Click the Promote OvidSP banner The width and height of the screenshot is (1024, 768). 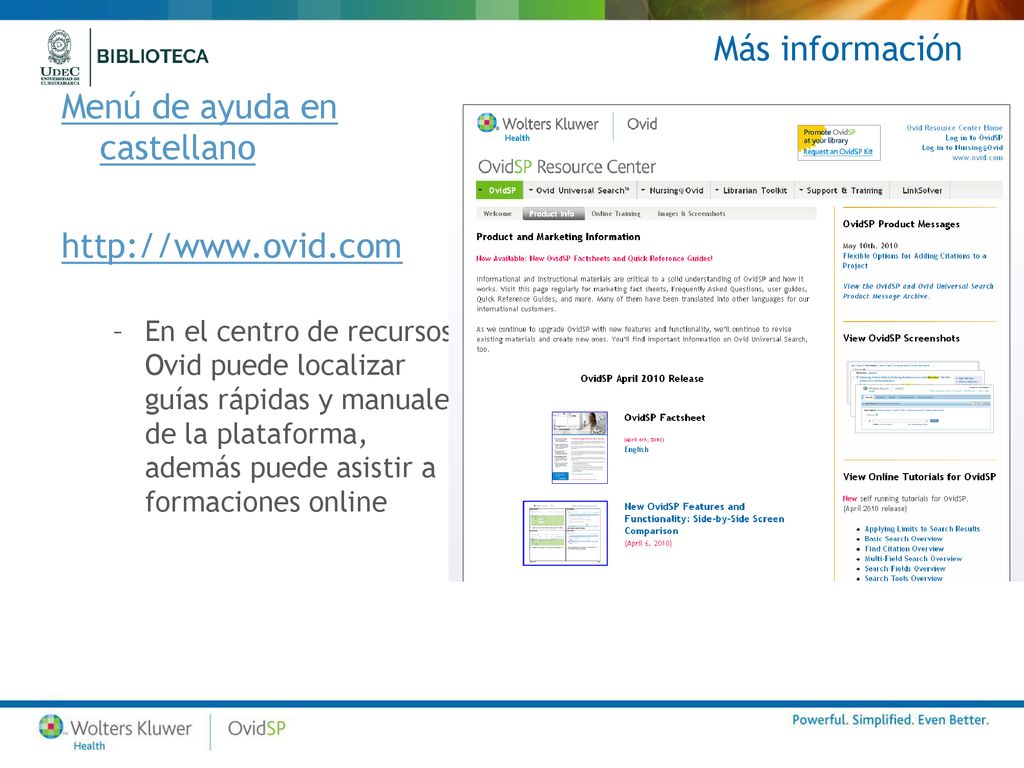click(839, 142)
